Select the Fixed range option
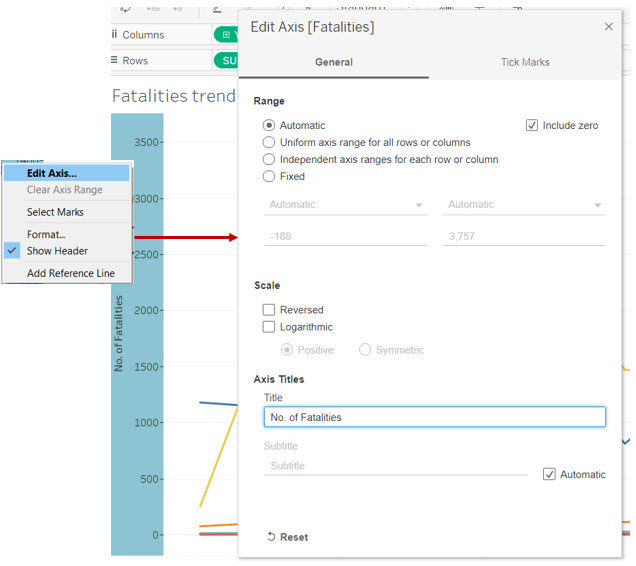 (269, 177)
